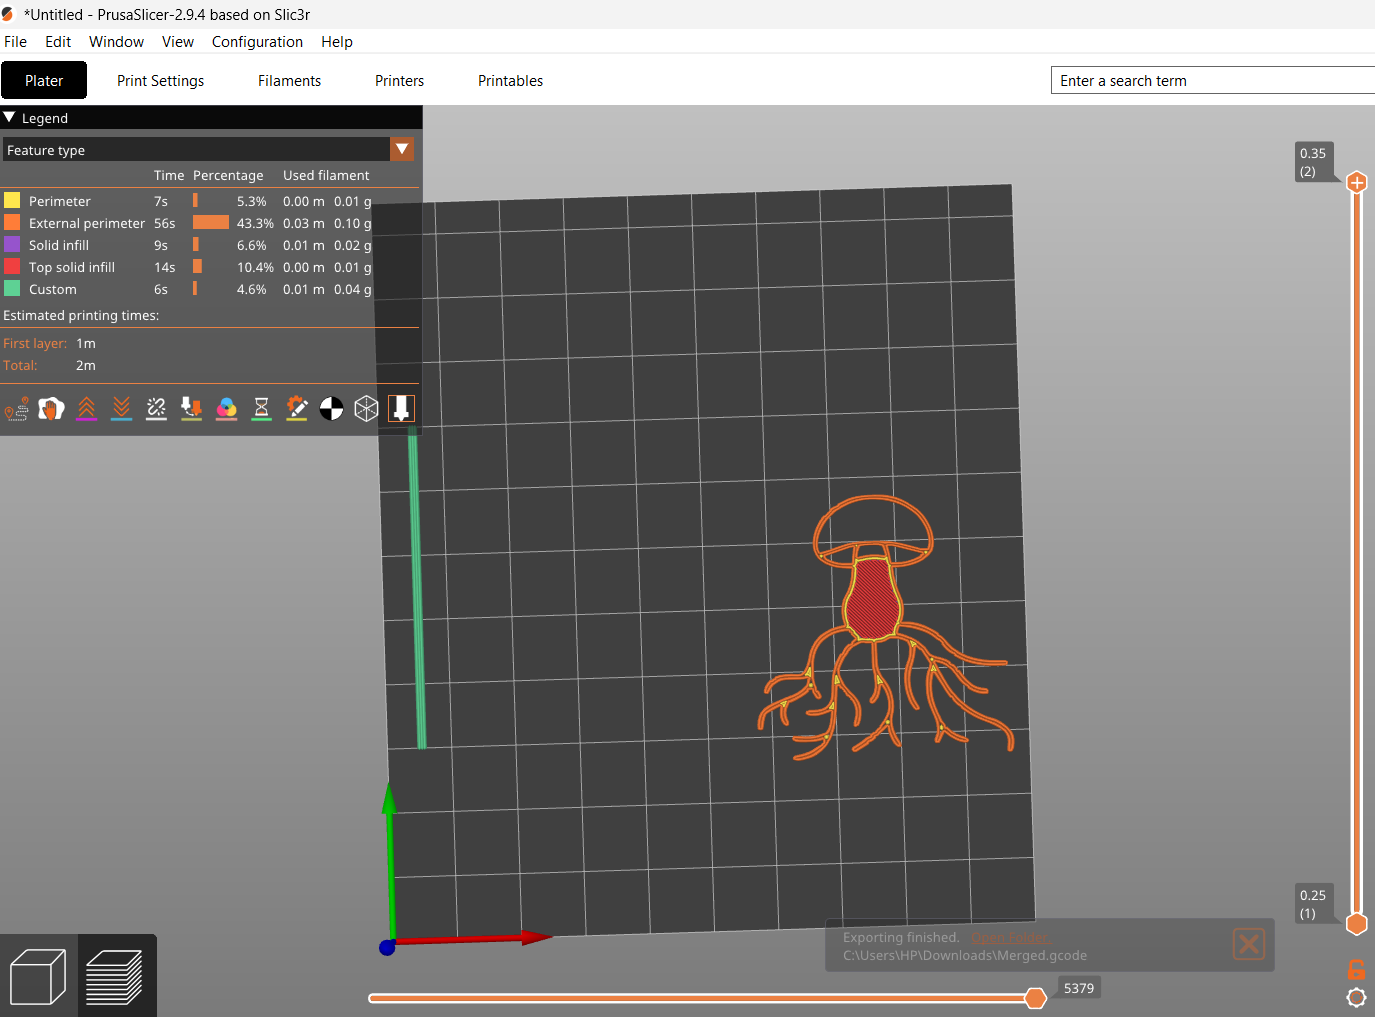Click the Time column header
This screenshot has width=1375, height=1017.
[x=169, y=175]
